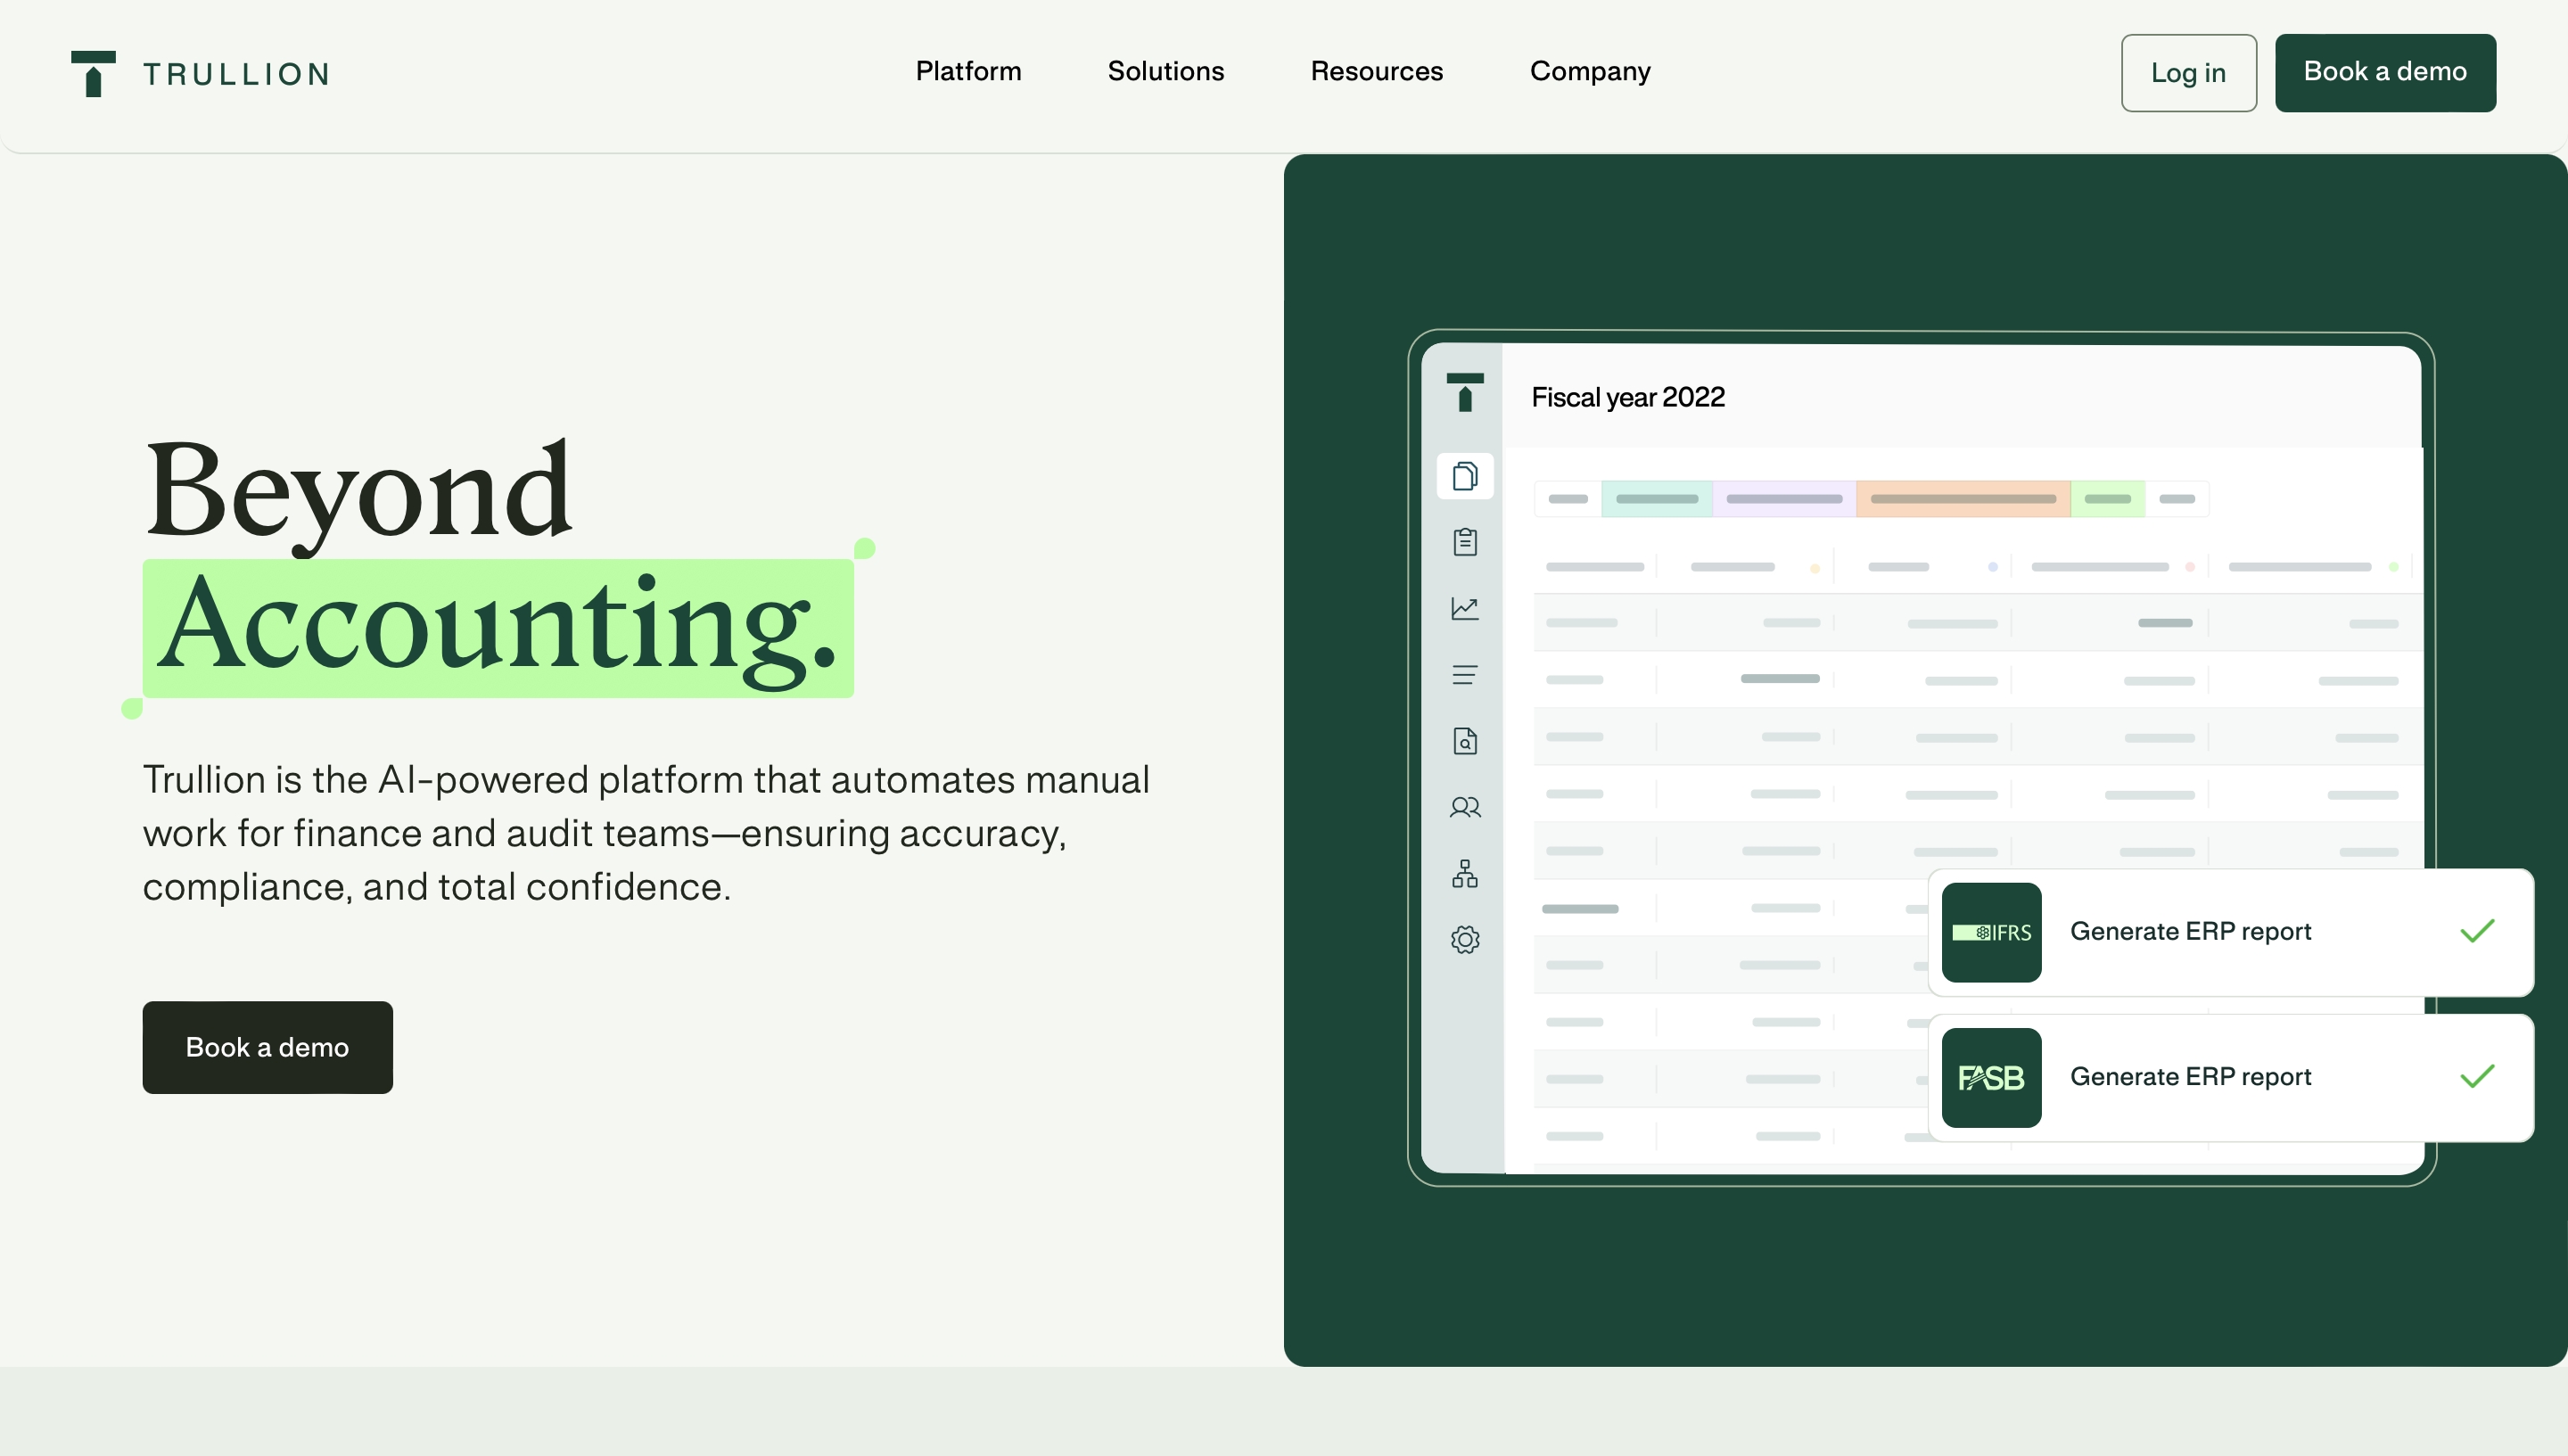Select the documents icon in mockup sidebar
2568x1456 pixels.
click(1465, 476)
